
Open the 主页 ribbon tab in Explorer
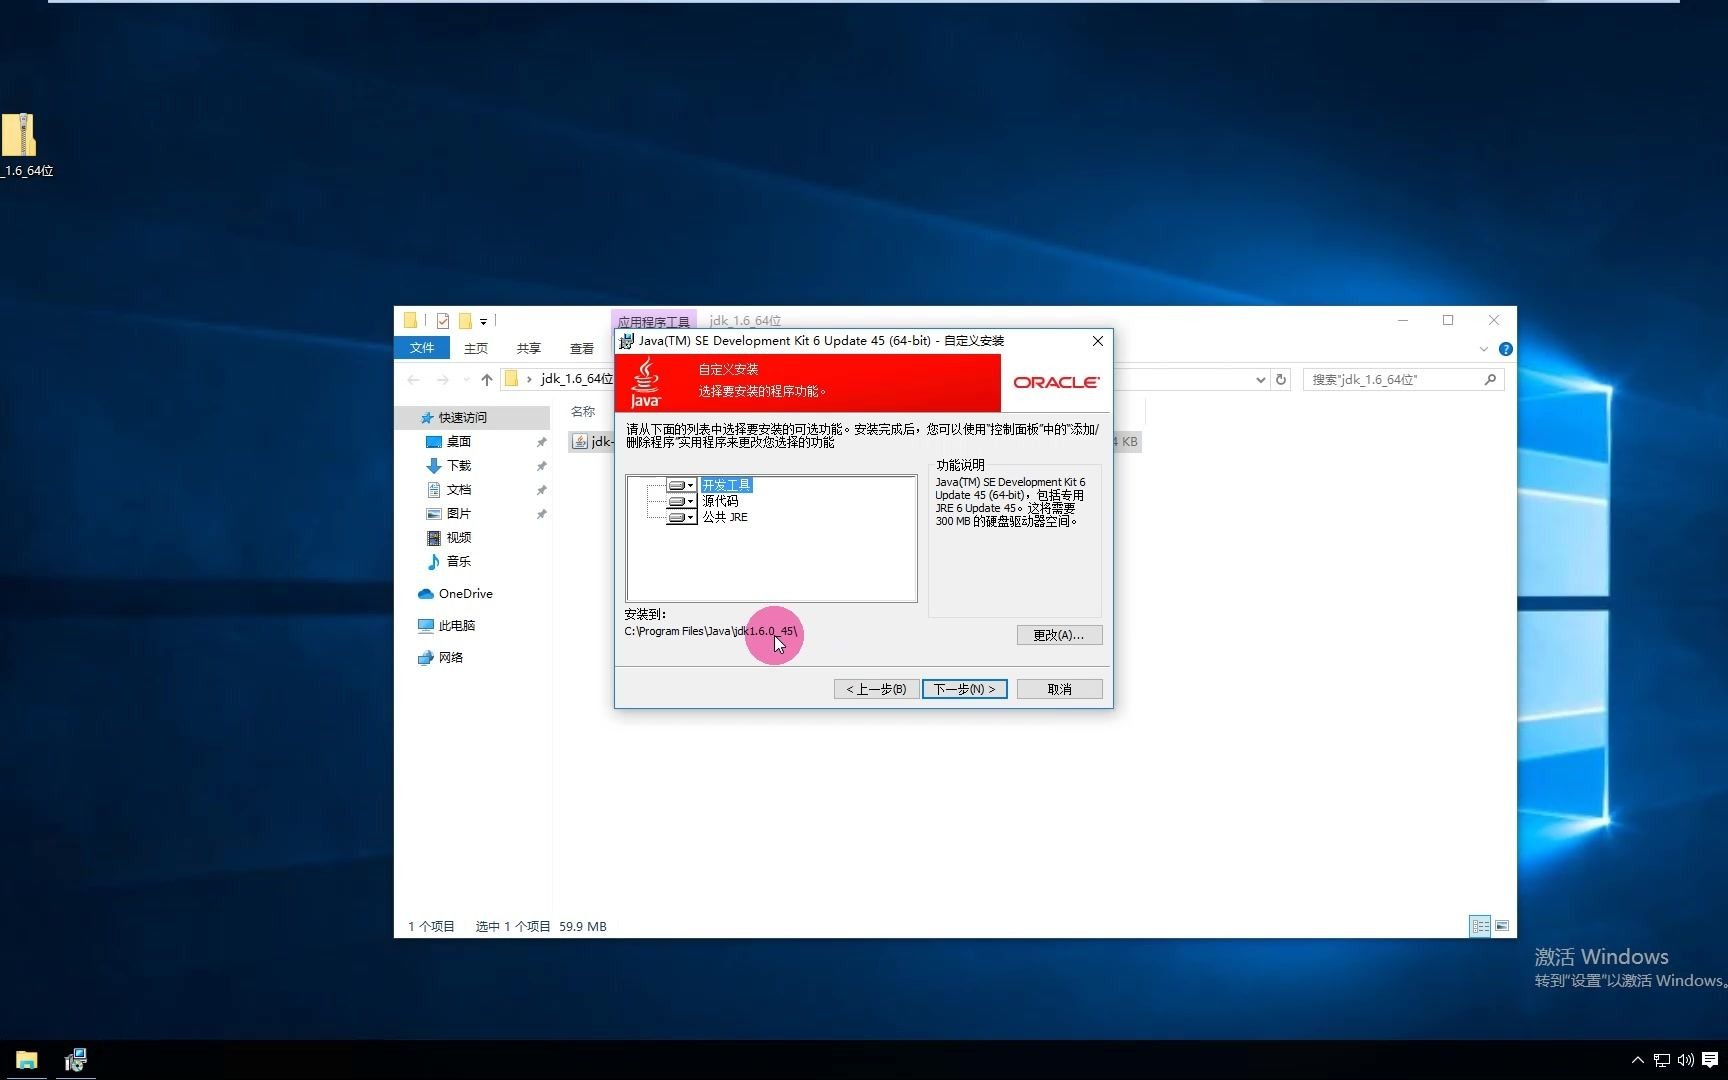(x=476, y=348)
